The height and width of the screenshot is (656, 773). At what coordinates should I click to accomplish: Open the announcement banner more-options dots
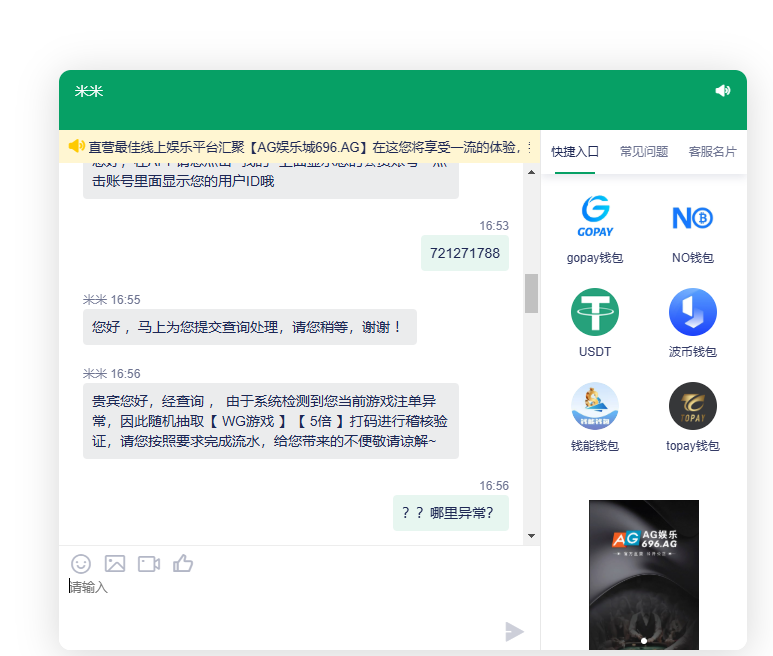tap(529, 147)
